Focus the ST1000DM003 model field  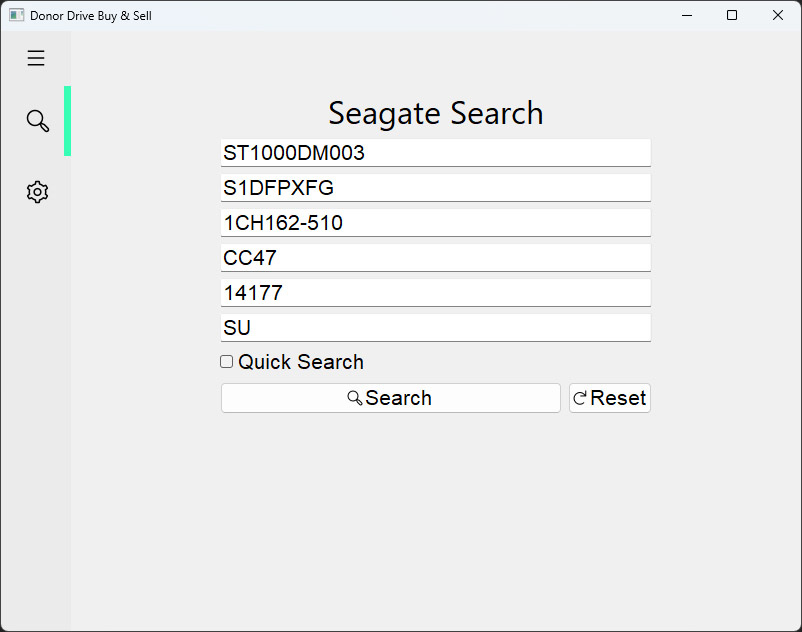coord(436,153)
